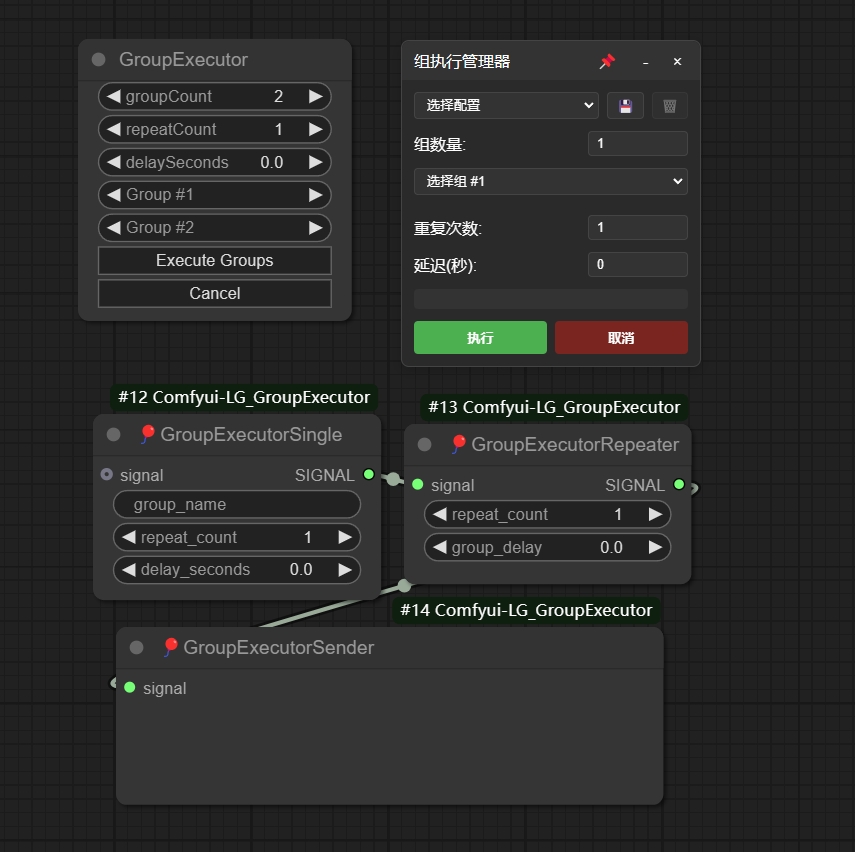Image resolution: width=855 pixels, height=852 pixels.
Task: Select next option for Group #1
Action: pyautogui.click(x=316, y=195)
